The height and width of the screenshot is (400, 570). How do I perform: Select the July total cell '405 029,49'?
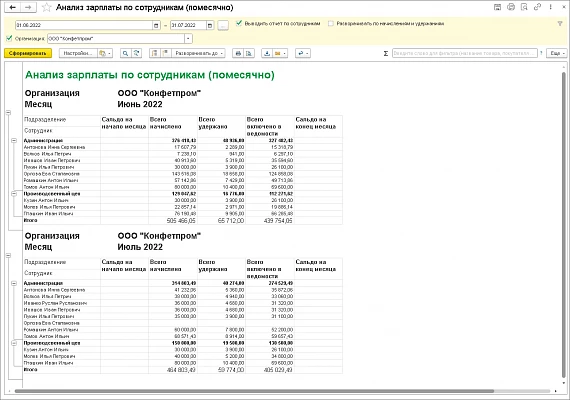270,370
